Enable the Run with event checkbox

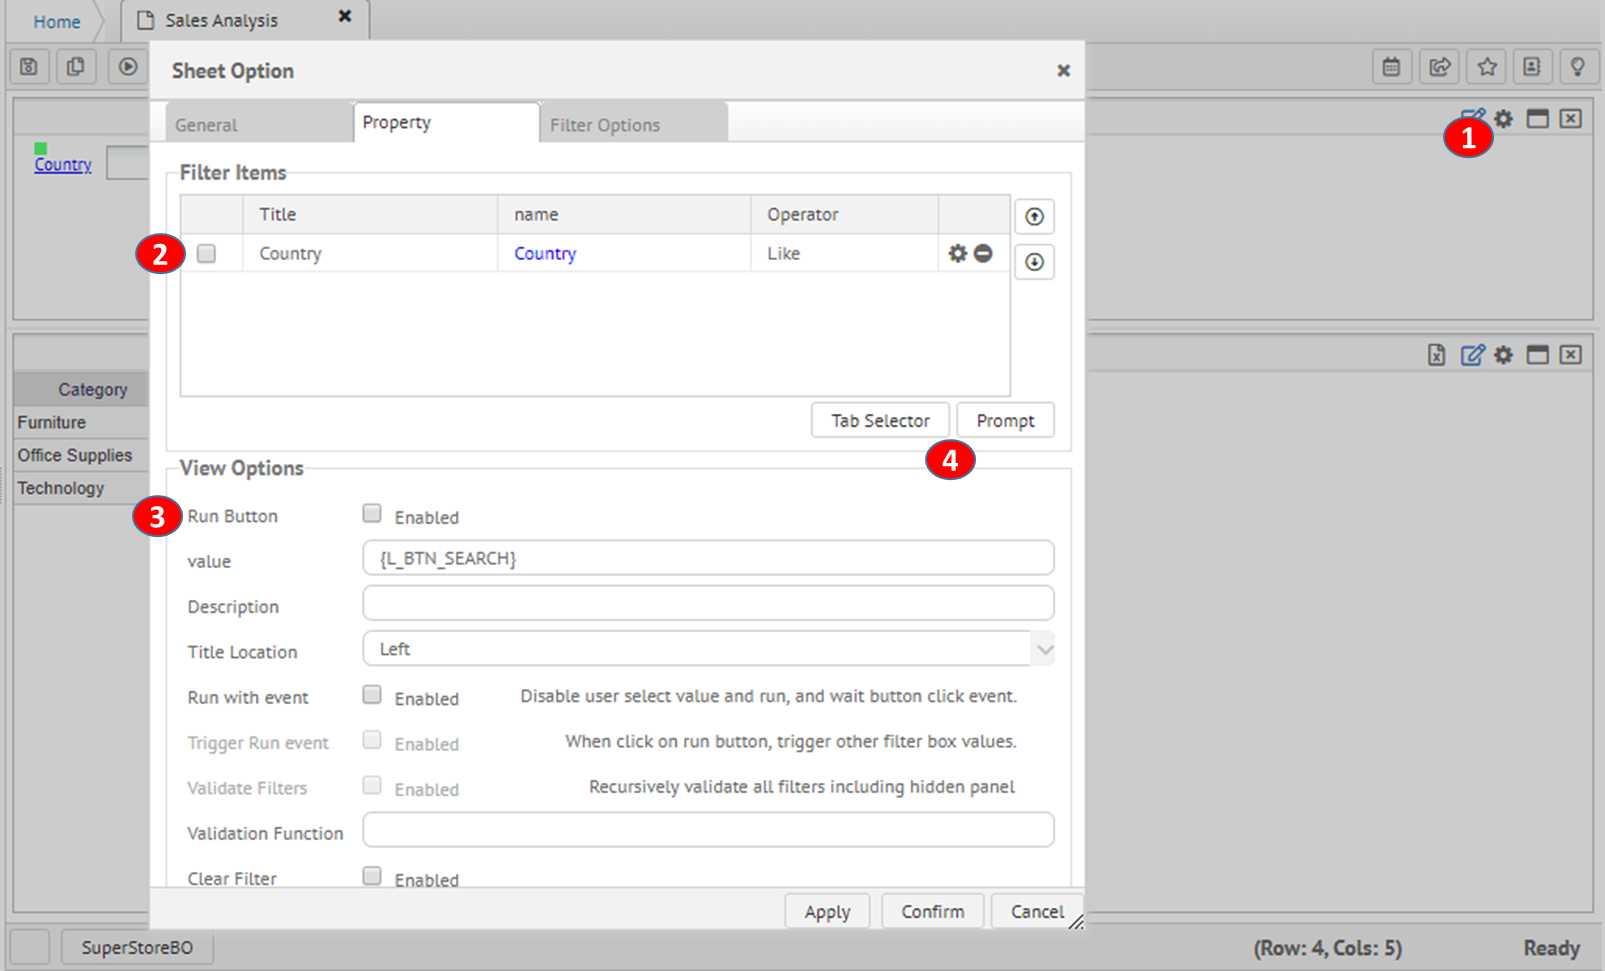[x=372, y=695]
